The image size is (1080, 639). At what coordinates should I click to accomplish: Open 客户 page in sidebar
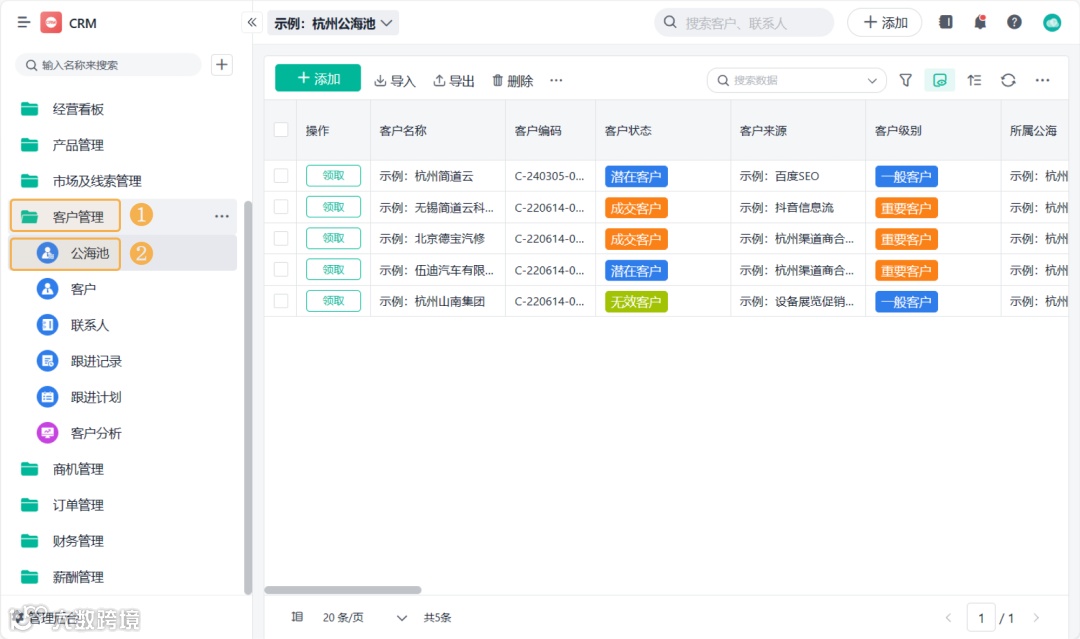pos(123,289)
